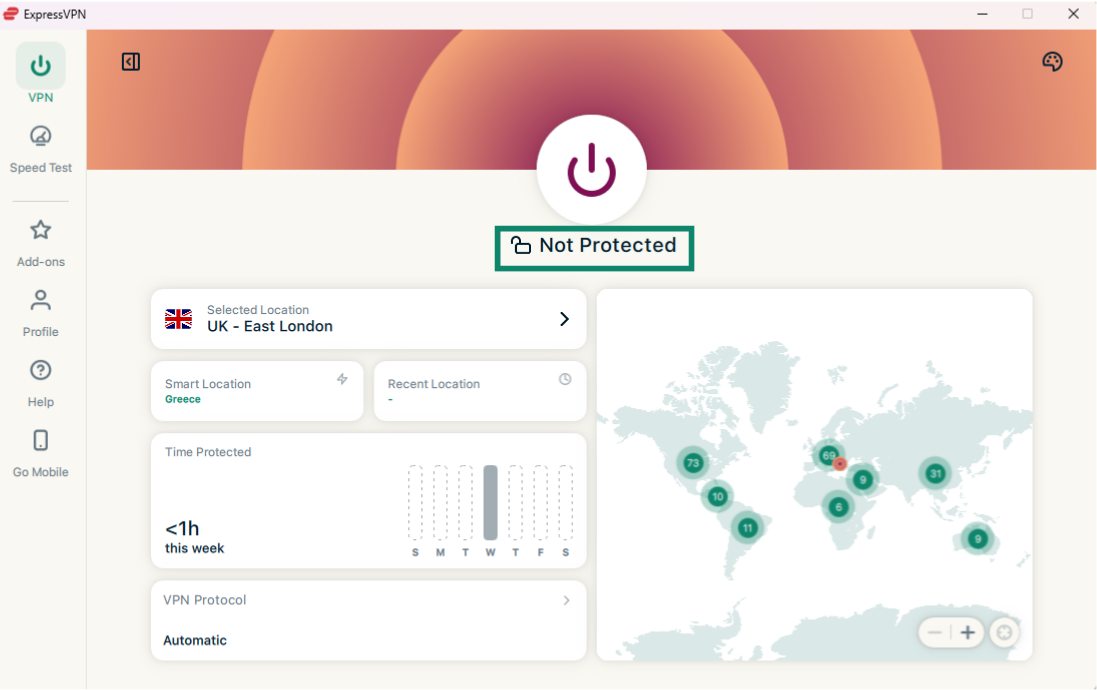This screenshot has width=1097, height=690.
Task: Select the 31-server cluster in Asia
Action: pyautogui.click(x=935, y=473)
